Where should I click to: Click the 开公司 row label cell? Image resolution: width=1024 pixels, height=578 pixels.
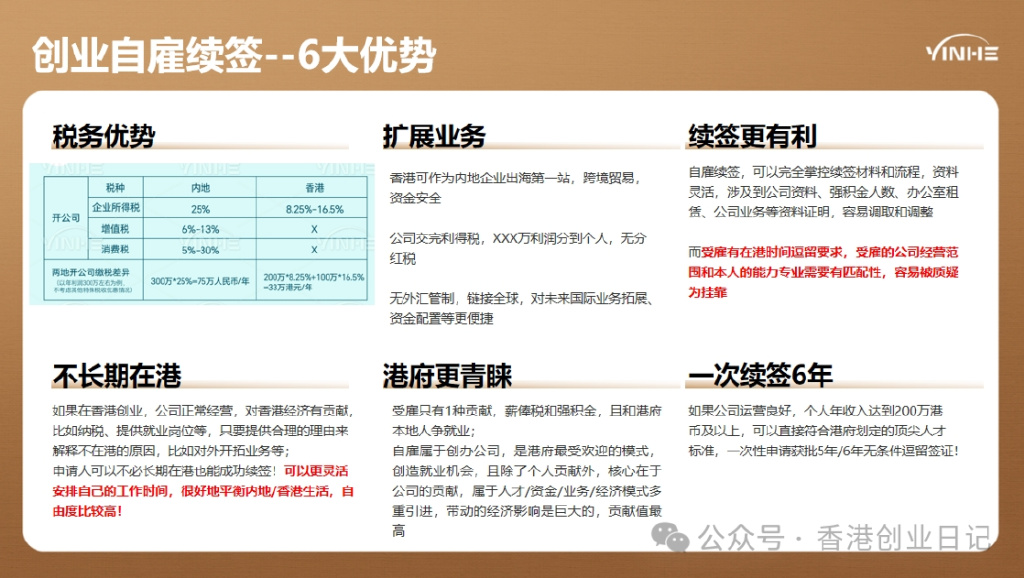(x=66, y=217)
